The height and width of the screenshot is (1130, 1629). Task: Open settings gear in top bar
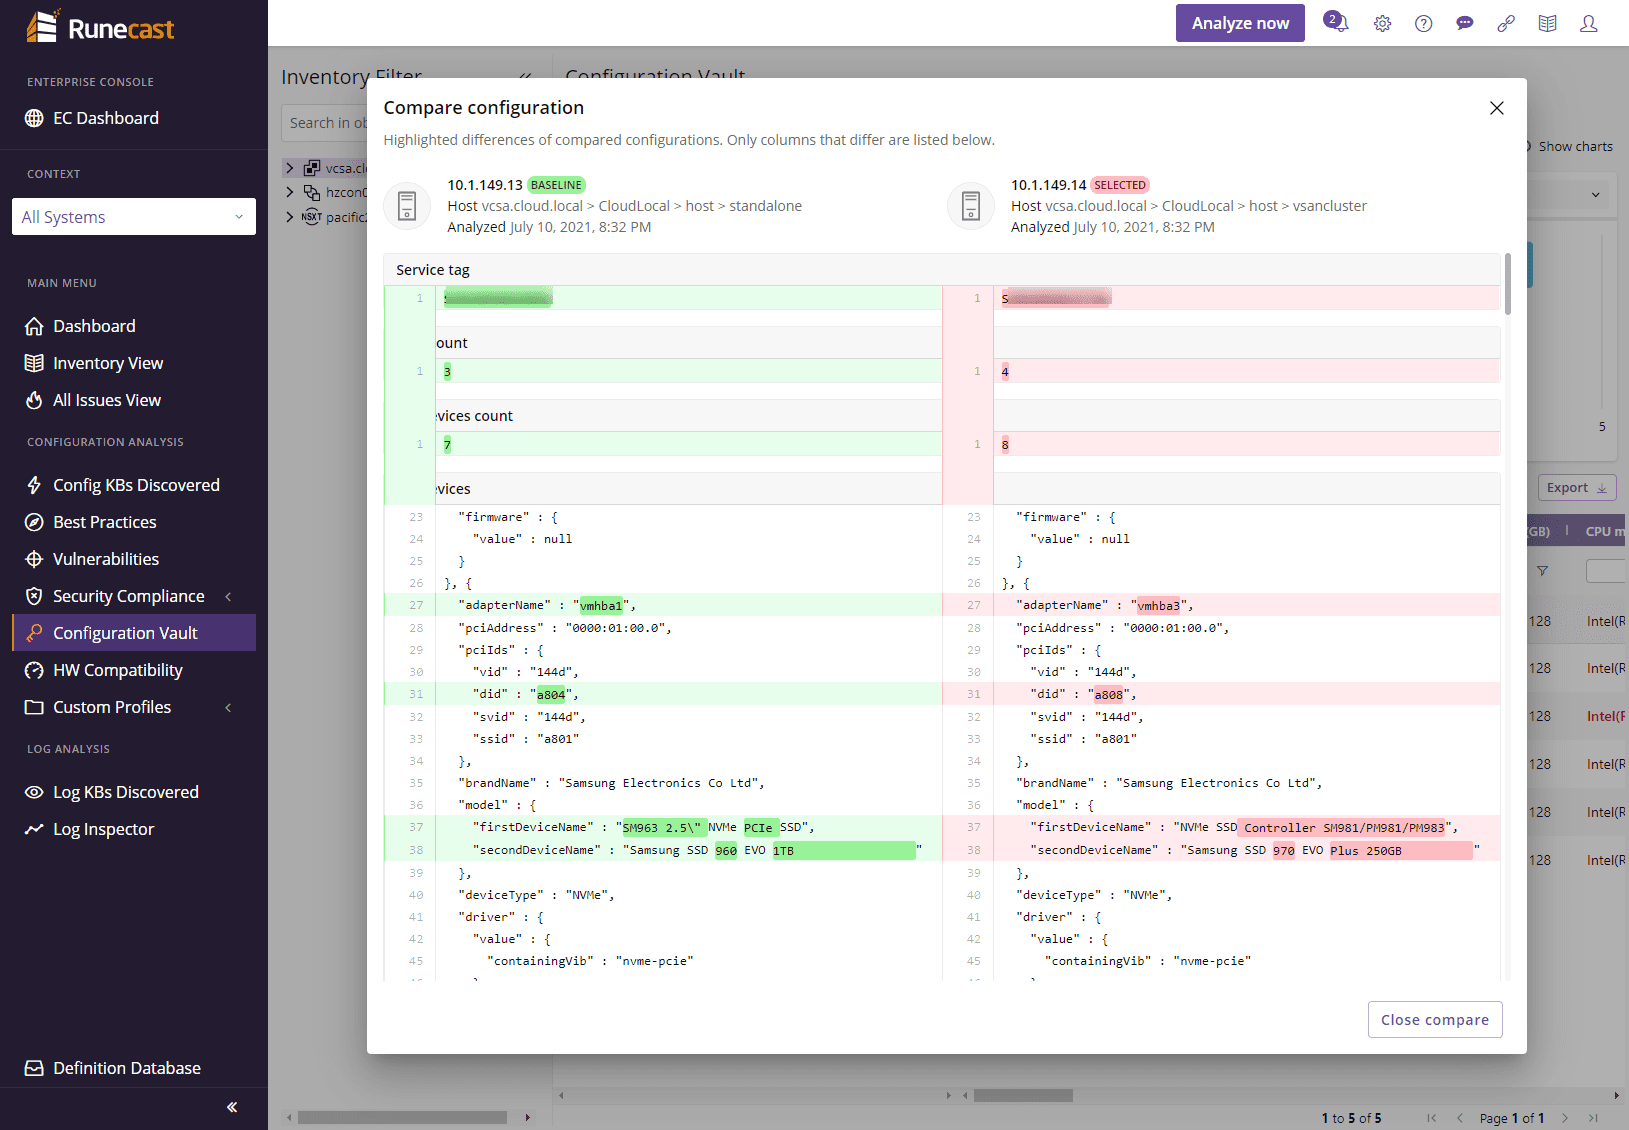pyautogui.click(x=1382, y=24)
